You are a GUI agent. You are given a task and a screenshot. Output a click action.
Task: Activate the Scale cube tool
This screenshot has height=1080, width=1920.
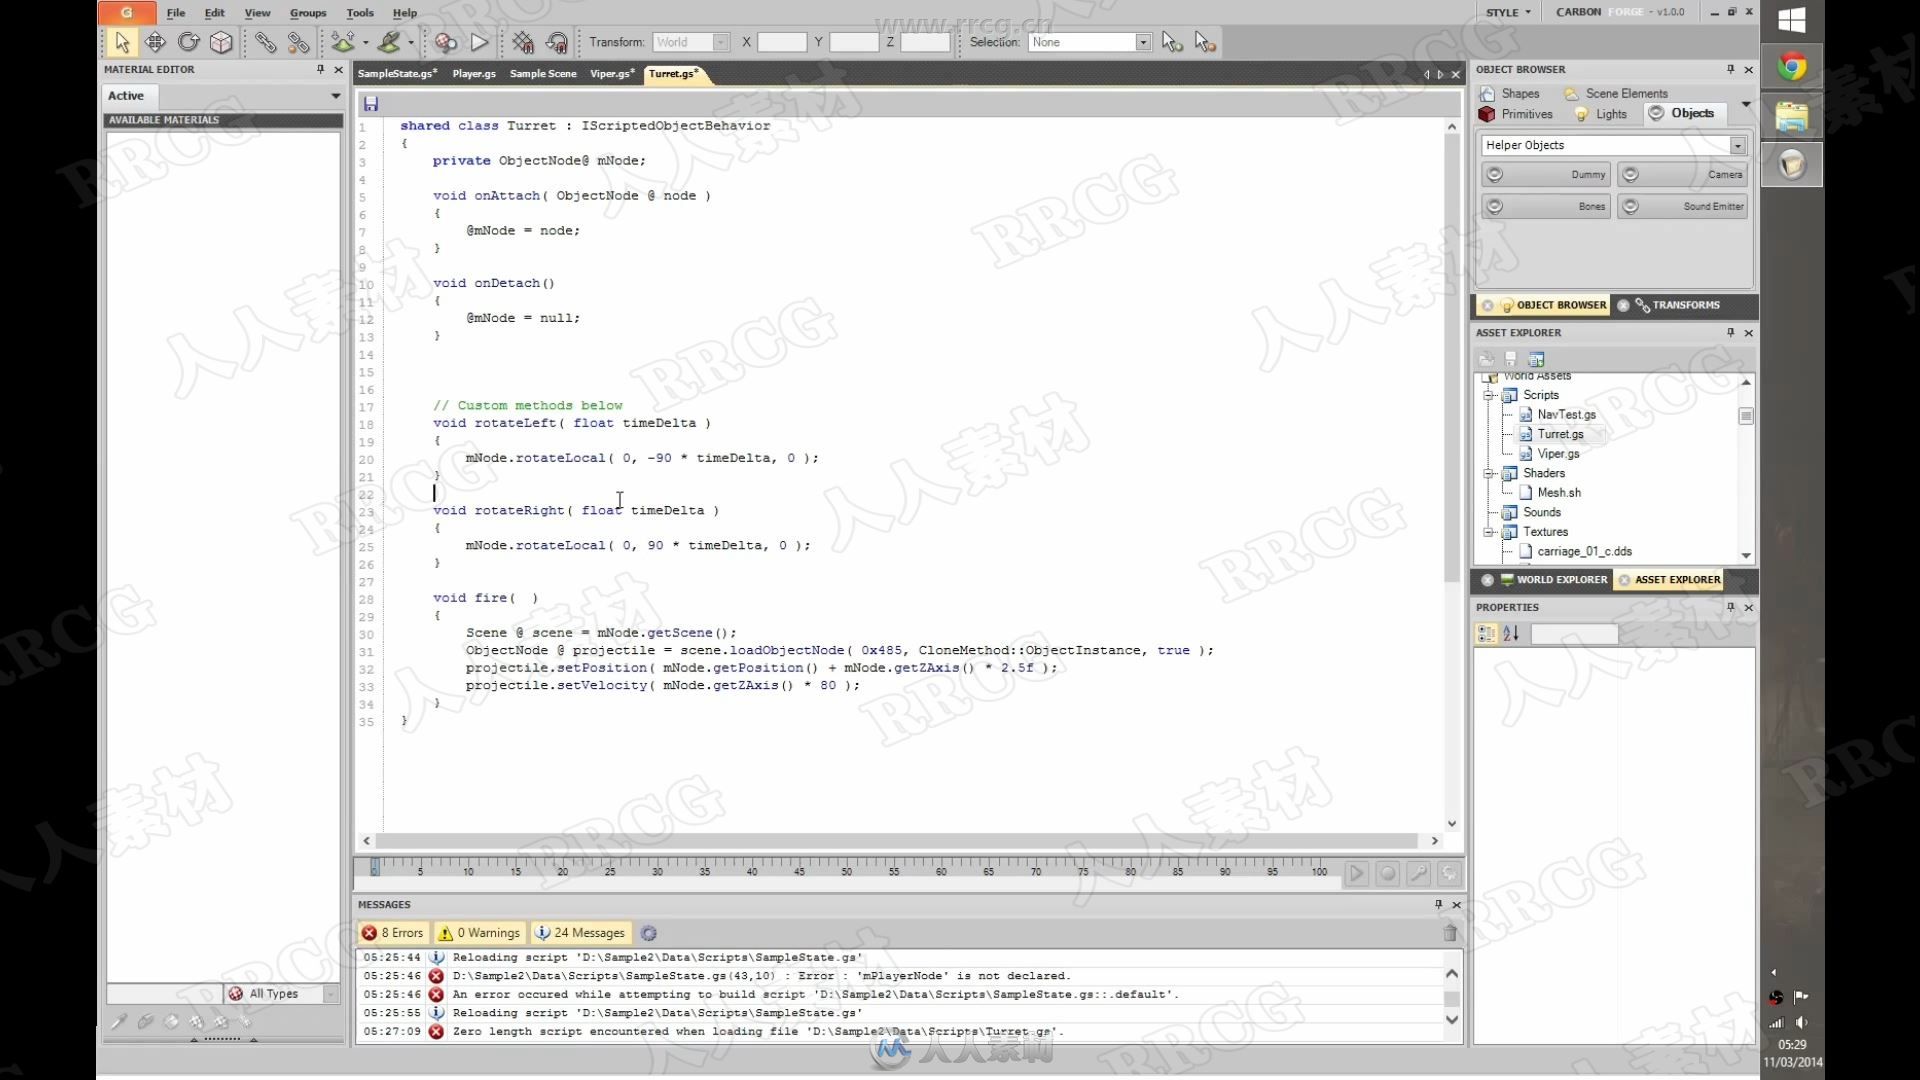[x=221, y=42]
